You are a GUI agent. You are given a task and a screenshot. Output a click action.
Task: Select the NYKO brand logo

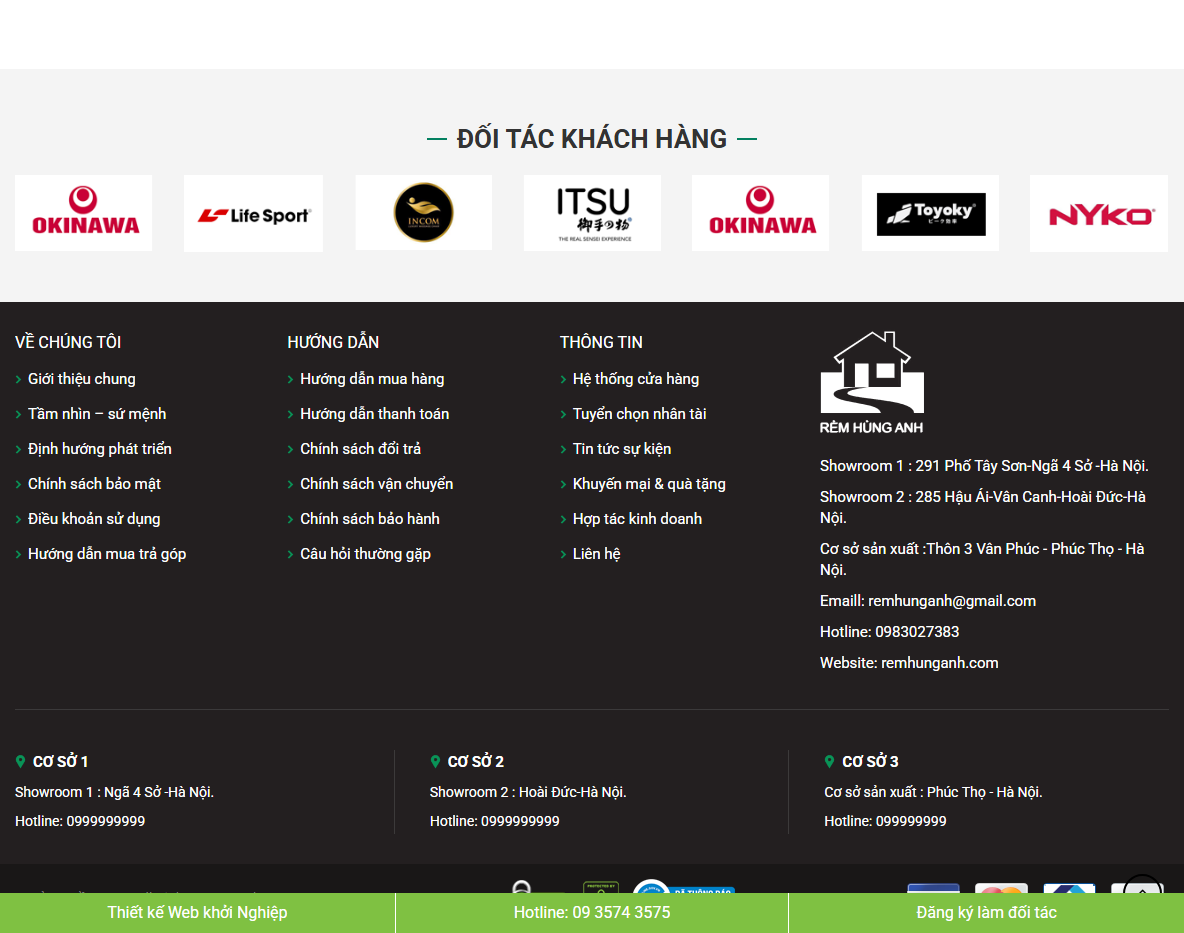pos(1098,212)
